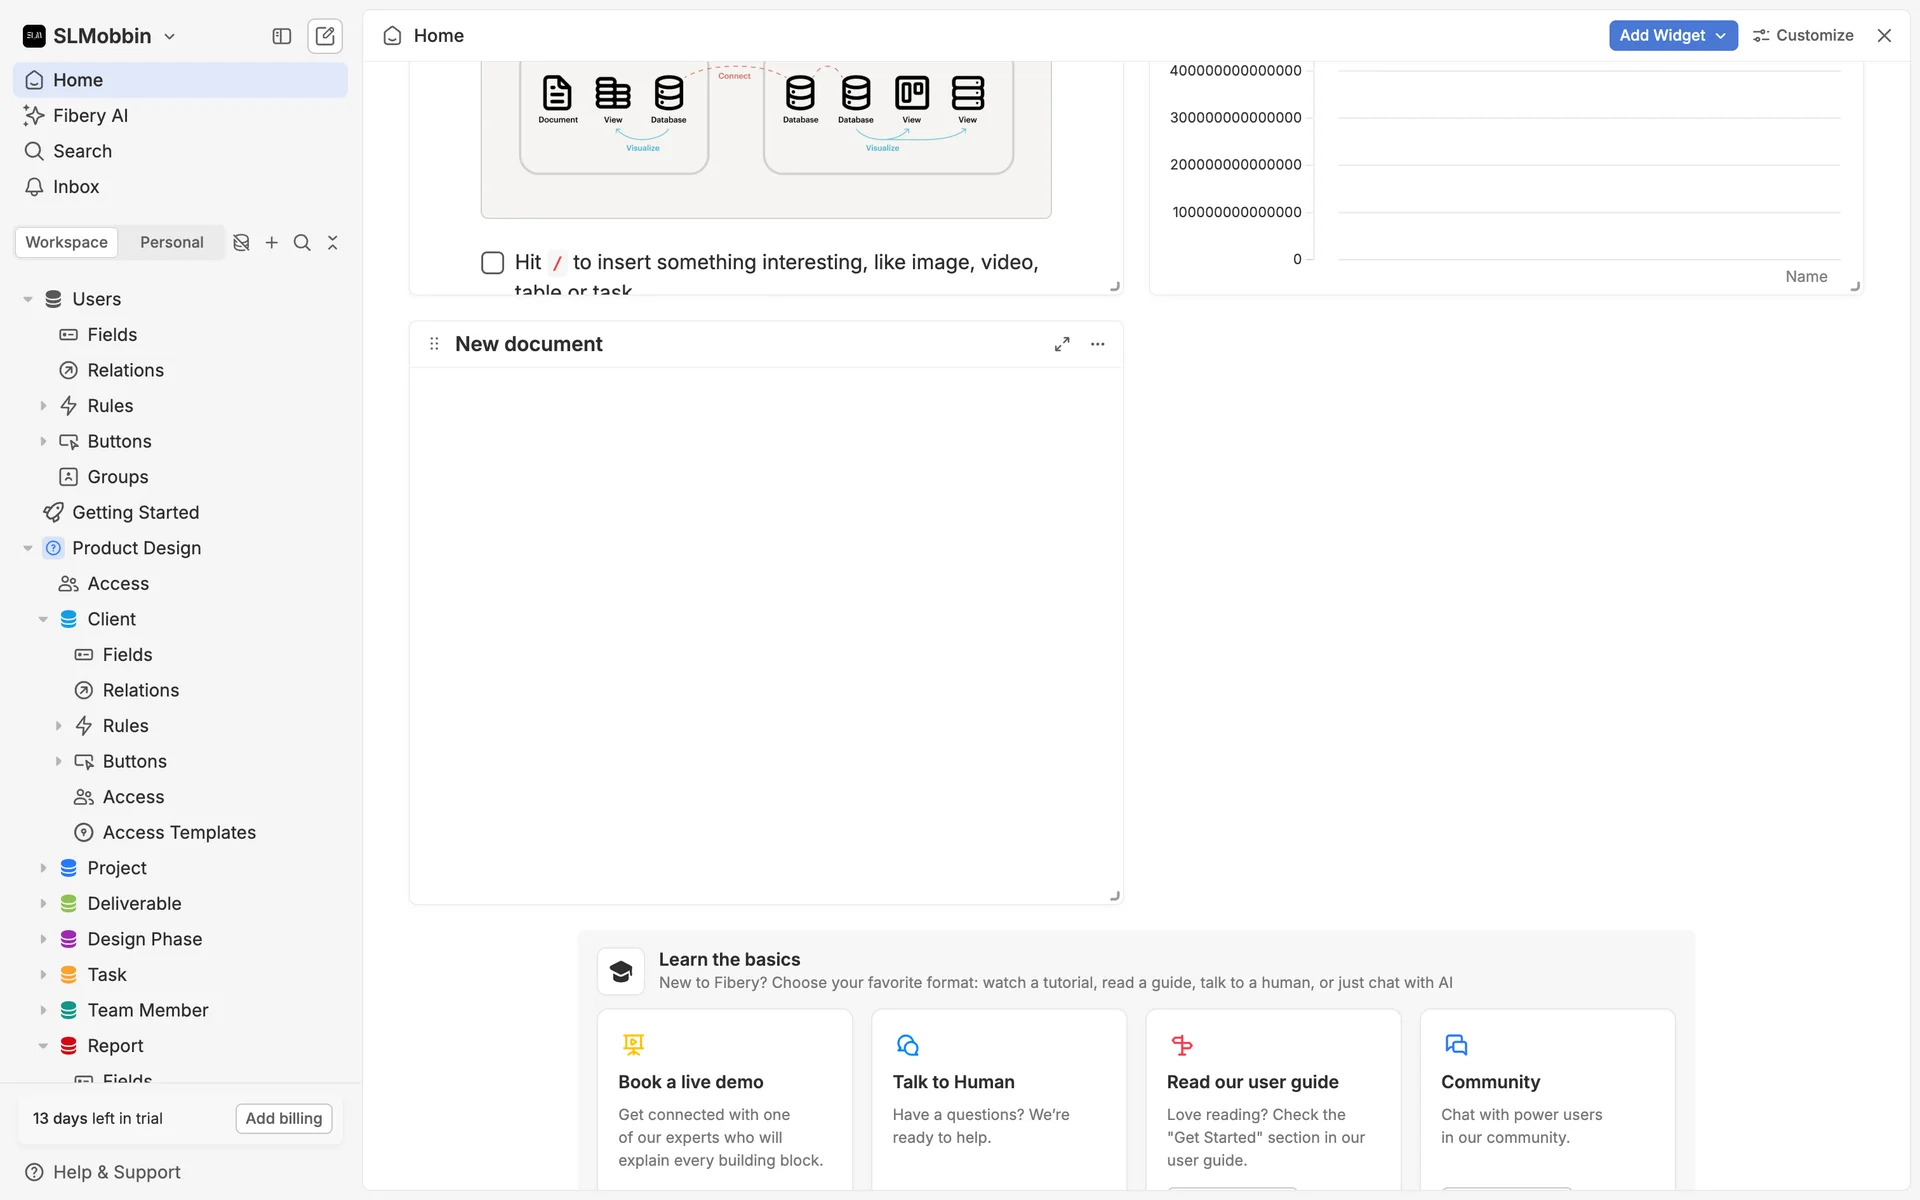Viewport: 1920px width, 1200px height.
Task: Switch to the Personal tab
Action: (171, 243)
